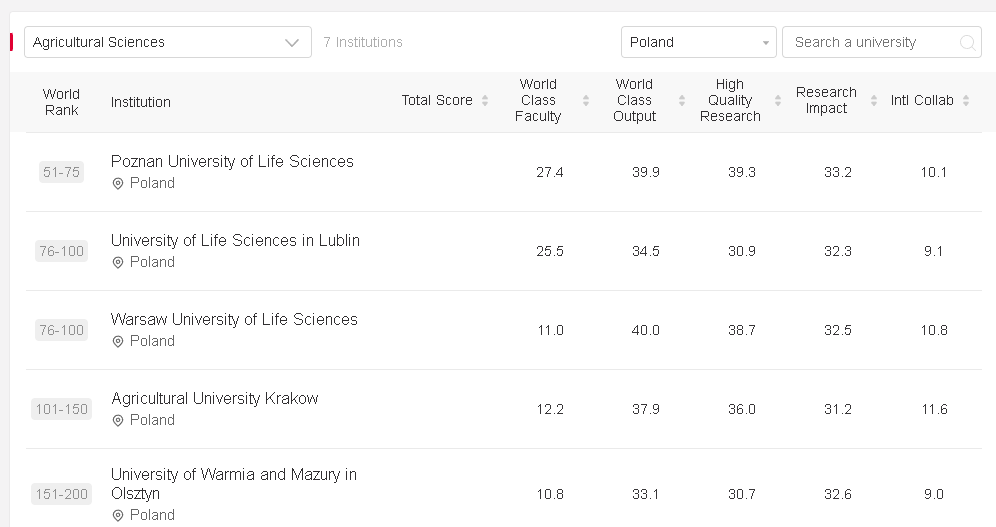The width and height of the screenshot is (996, 527).
Task: Open Poznan University of Life Sciences
Action: (232, 162)
